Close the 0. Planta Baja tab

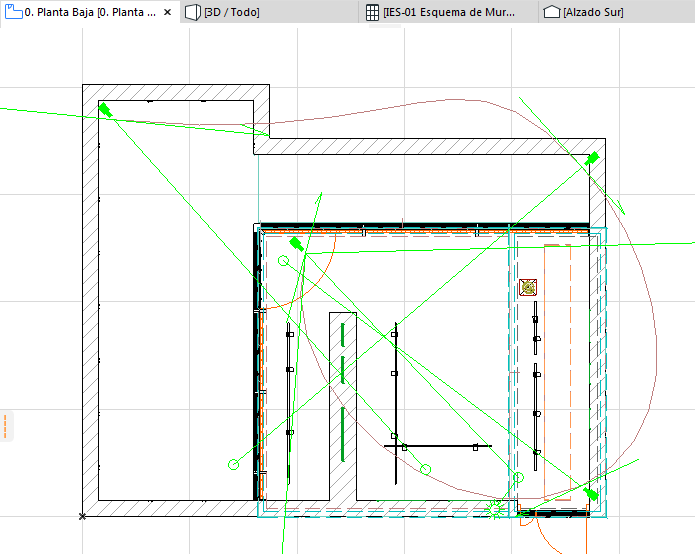click(x=168, y=12)
